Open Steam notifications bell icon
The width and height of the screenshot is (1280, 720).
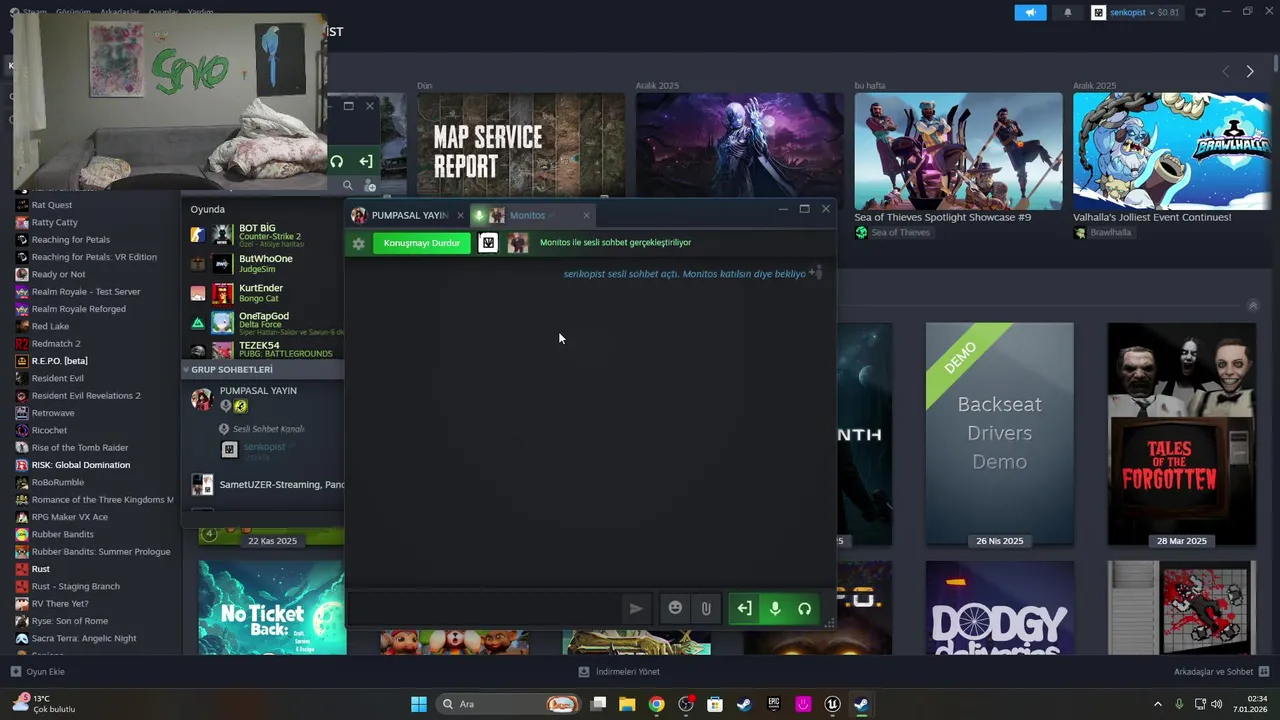point(1067,12)
